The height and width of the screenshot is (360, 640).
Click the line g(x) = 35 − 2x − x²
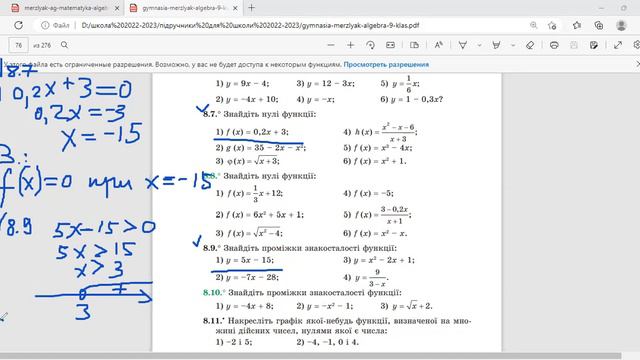pos(260,147)
